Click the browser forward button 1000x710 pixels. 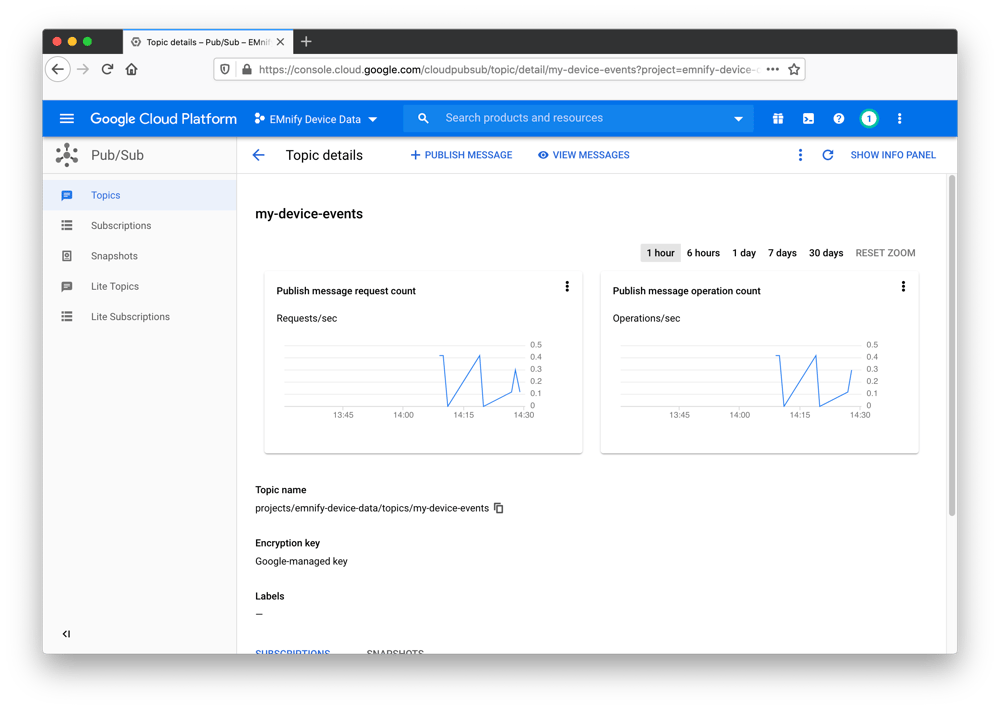tap(83, 69)
